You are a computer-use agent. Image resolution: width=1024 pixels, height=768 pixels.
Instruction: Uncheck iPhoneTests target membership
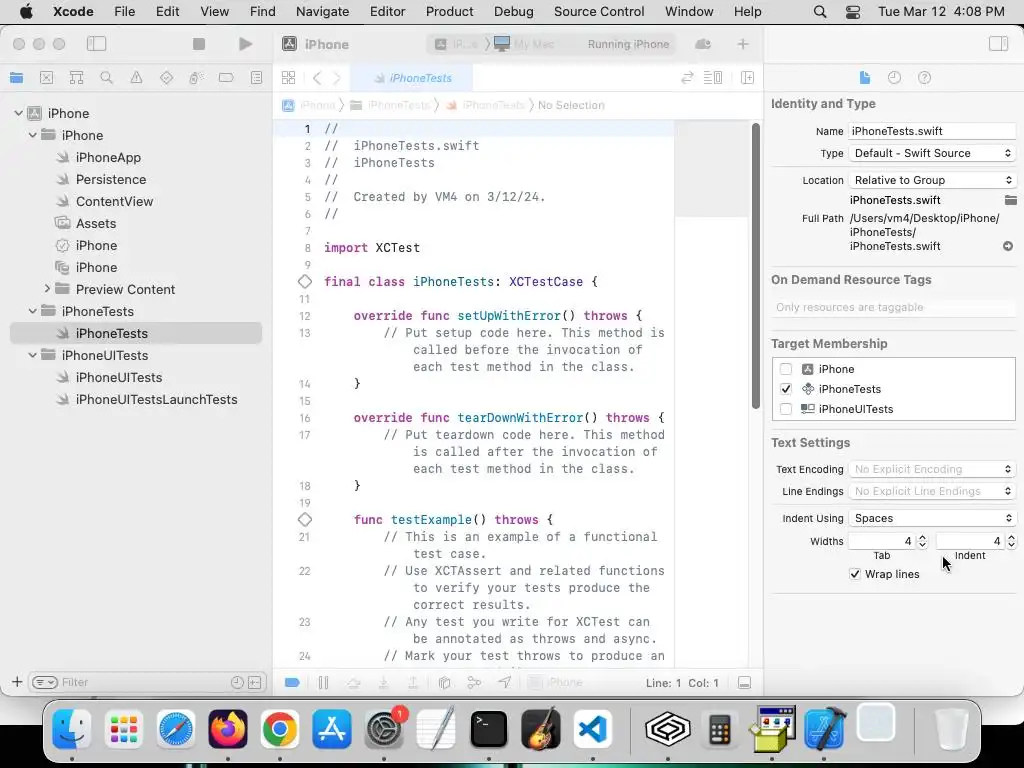[786, 389]
